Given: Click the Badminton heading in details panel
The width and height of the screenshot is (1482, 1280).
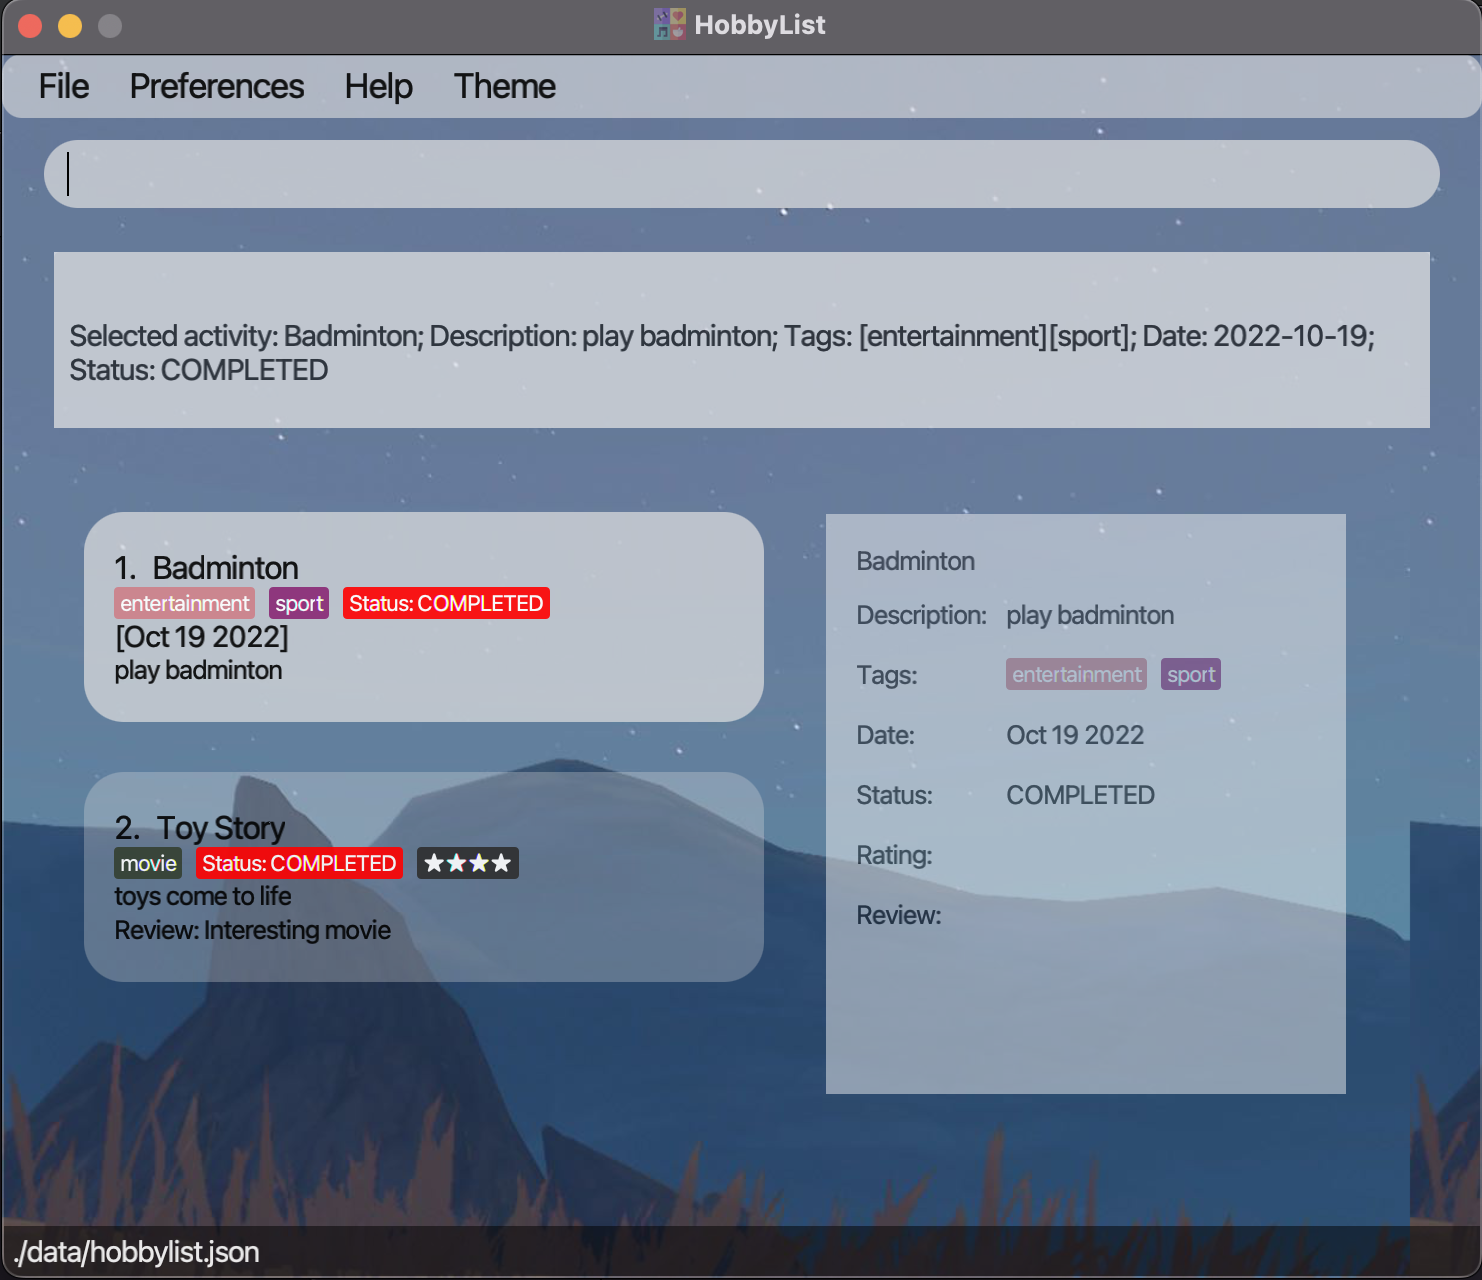Looking at the screenshot, I should pos(915,561).
